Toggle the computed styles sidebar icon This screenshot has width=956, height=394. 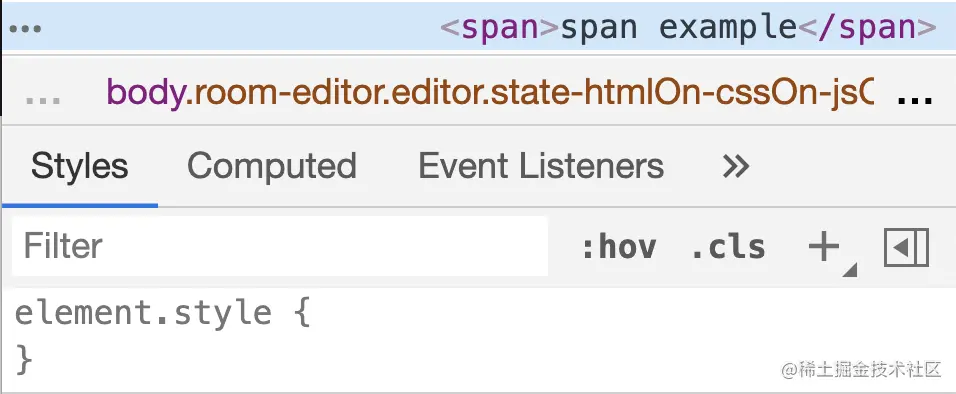pyautogui.click(x=907, y=248)
